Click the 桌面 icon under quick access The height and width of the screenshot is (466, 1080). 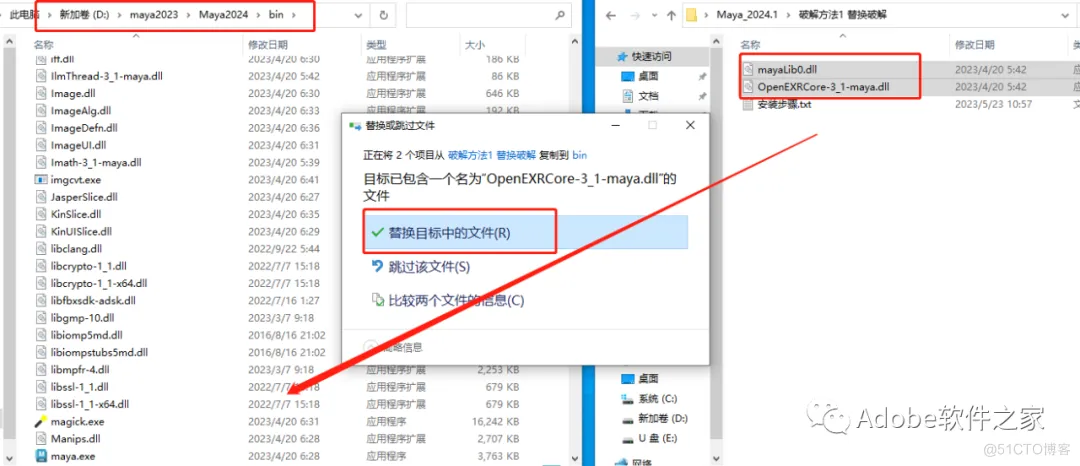[627, 76]
